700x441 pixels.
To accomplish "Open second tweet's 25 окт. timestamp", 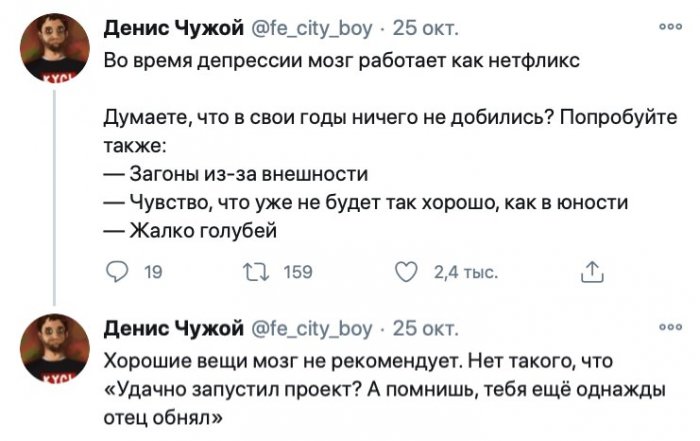I will tap(424, 327).
